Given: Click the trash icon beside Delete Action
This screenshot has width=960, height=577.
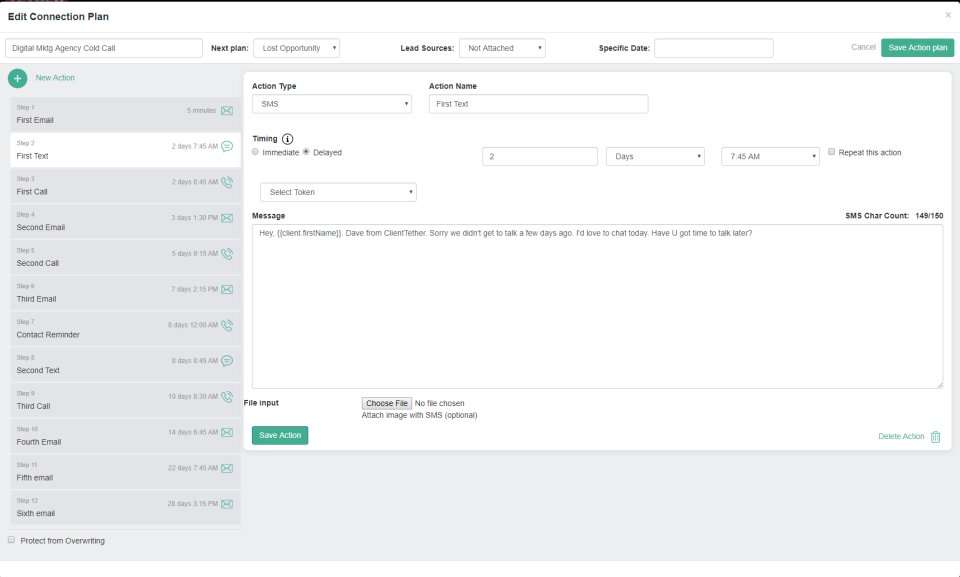Looking at the screenshot, I should pyautogui.click(x=936, y=437).
